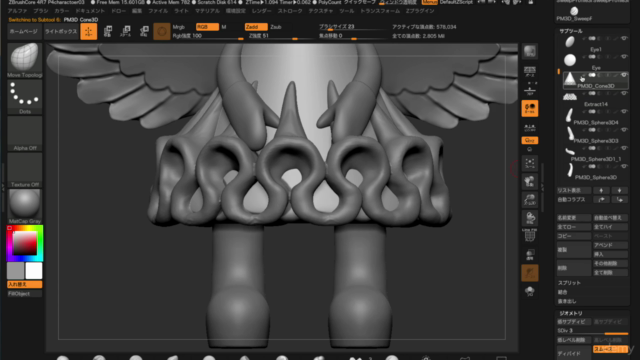Screen dimensions: 640x360
Task: Select the white main color swatch
Action: coord(33,271)
